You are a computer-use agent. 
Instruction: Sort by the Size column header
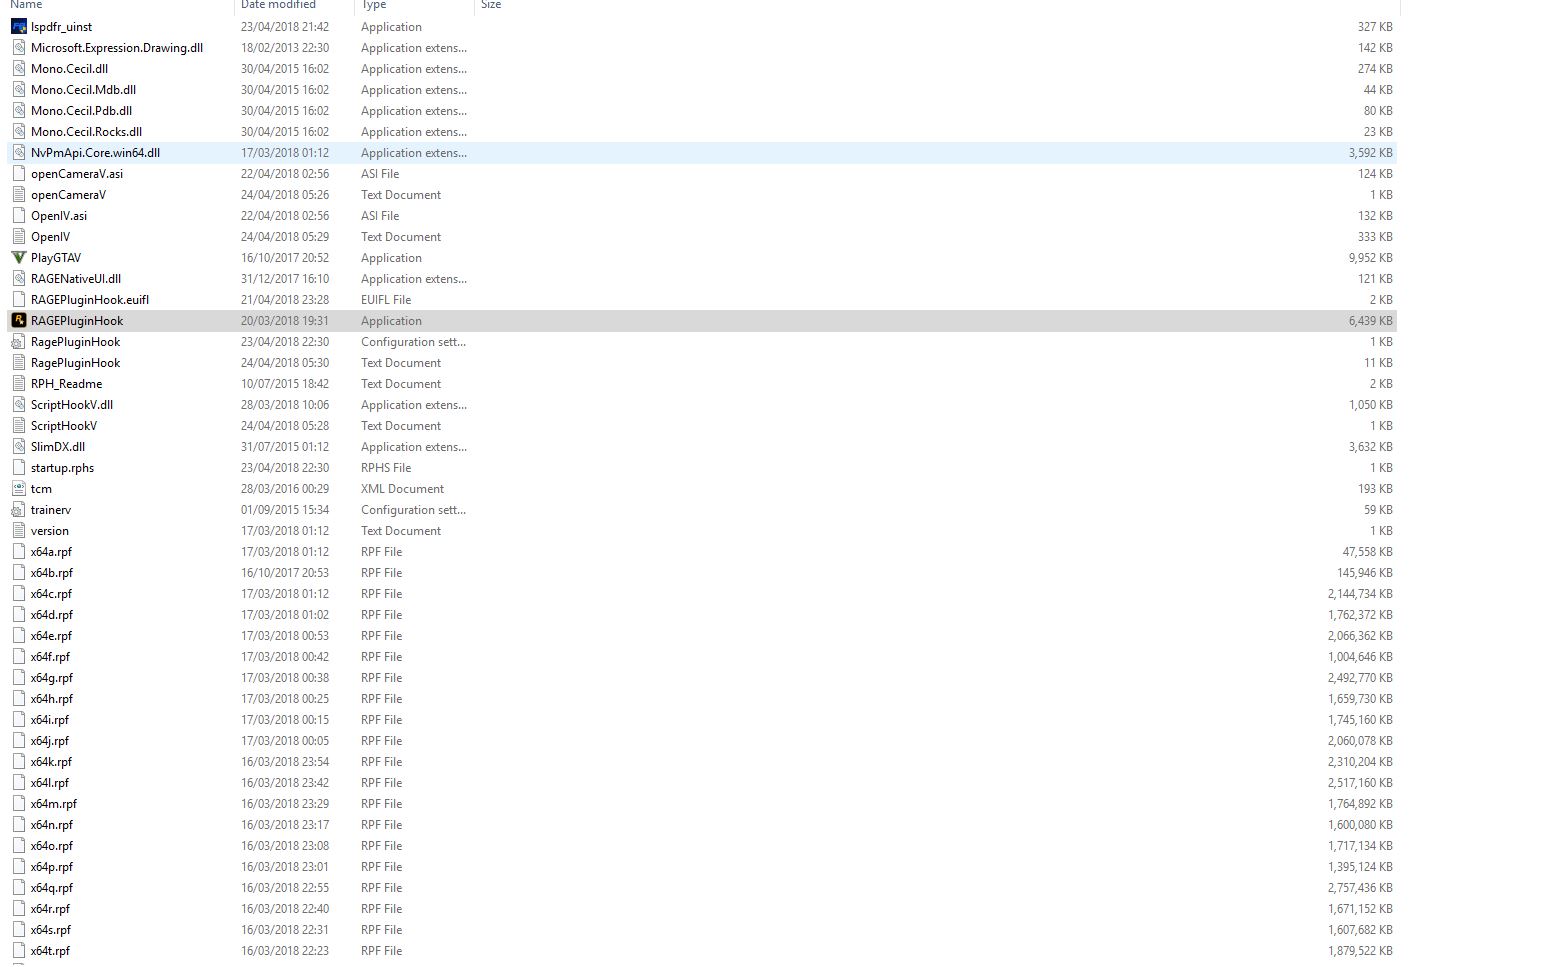click(x=491, y=5)
